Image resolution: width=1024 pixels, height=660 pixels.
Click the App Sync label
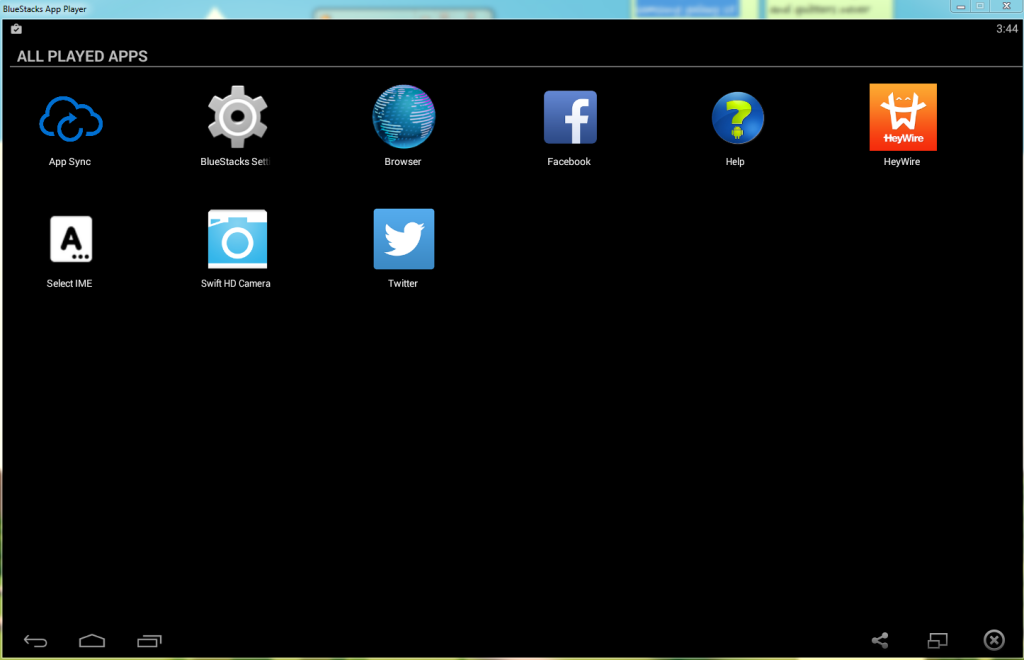[x=70, y=162]
